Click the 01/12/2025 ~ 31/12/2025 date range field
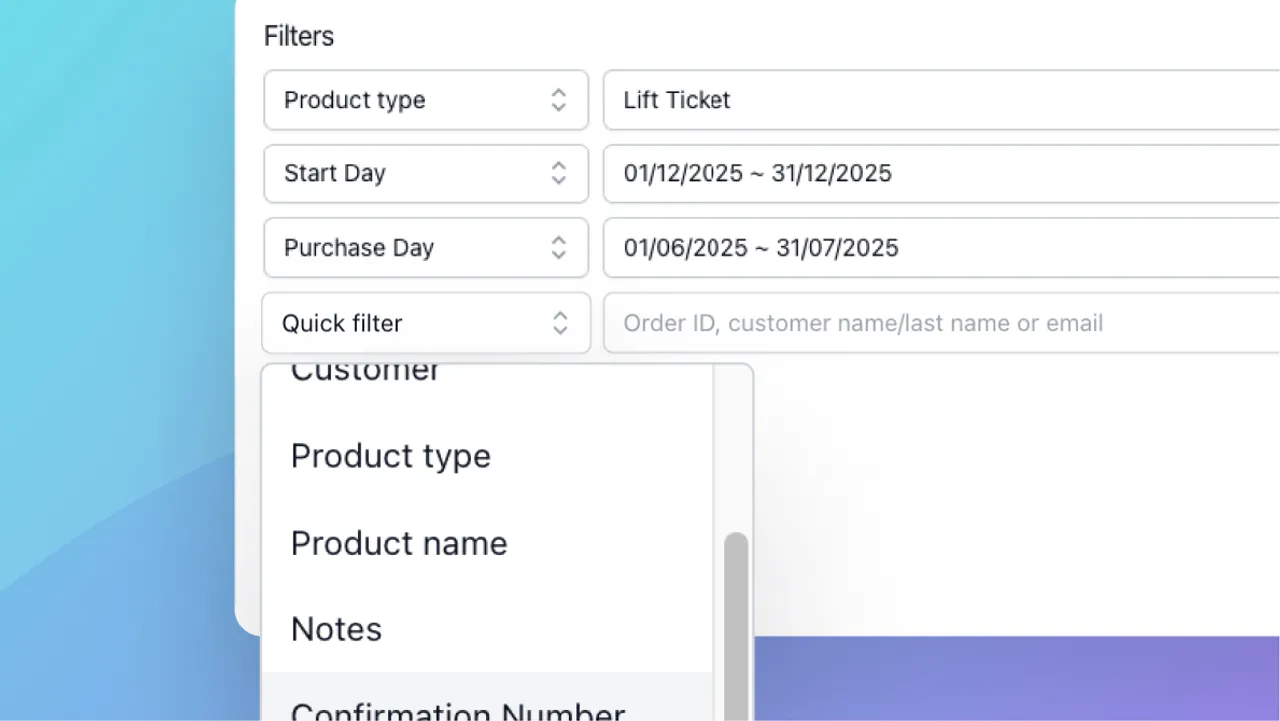 (x=941, y=173)
